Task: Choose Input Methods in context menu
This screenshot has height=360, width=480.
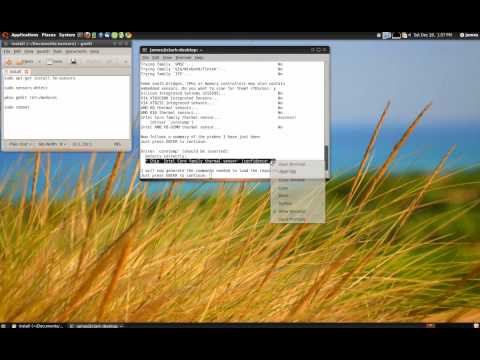Action: point(298,219)
